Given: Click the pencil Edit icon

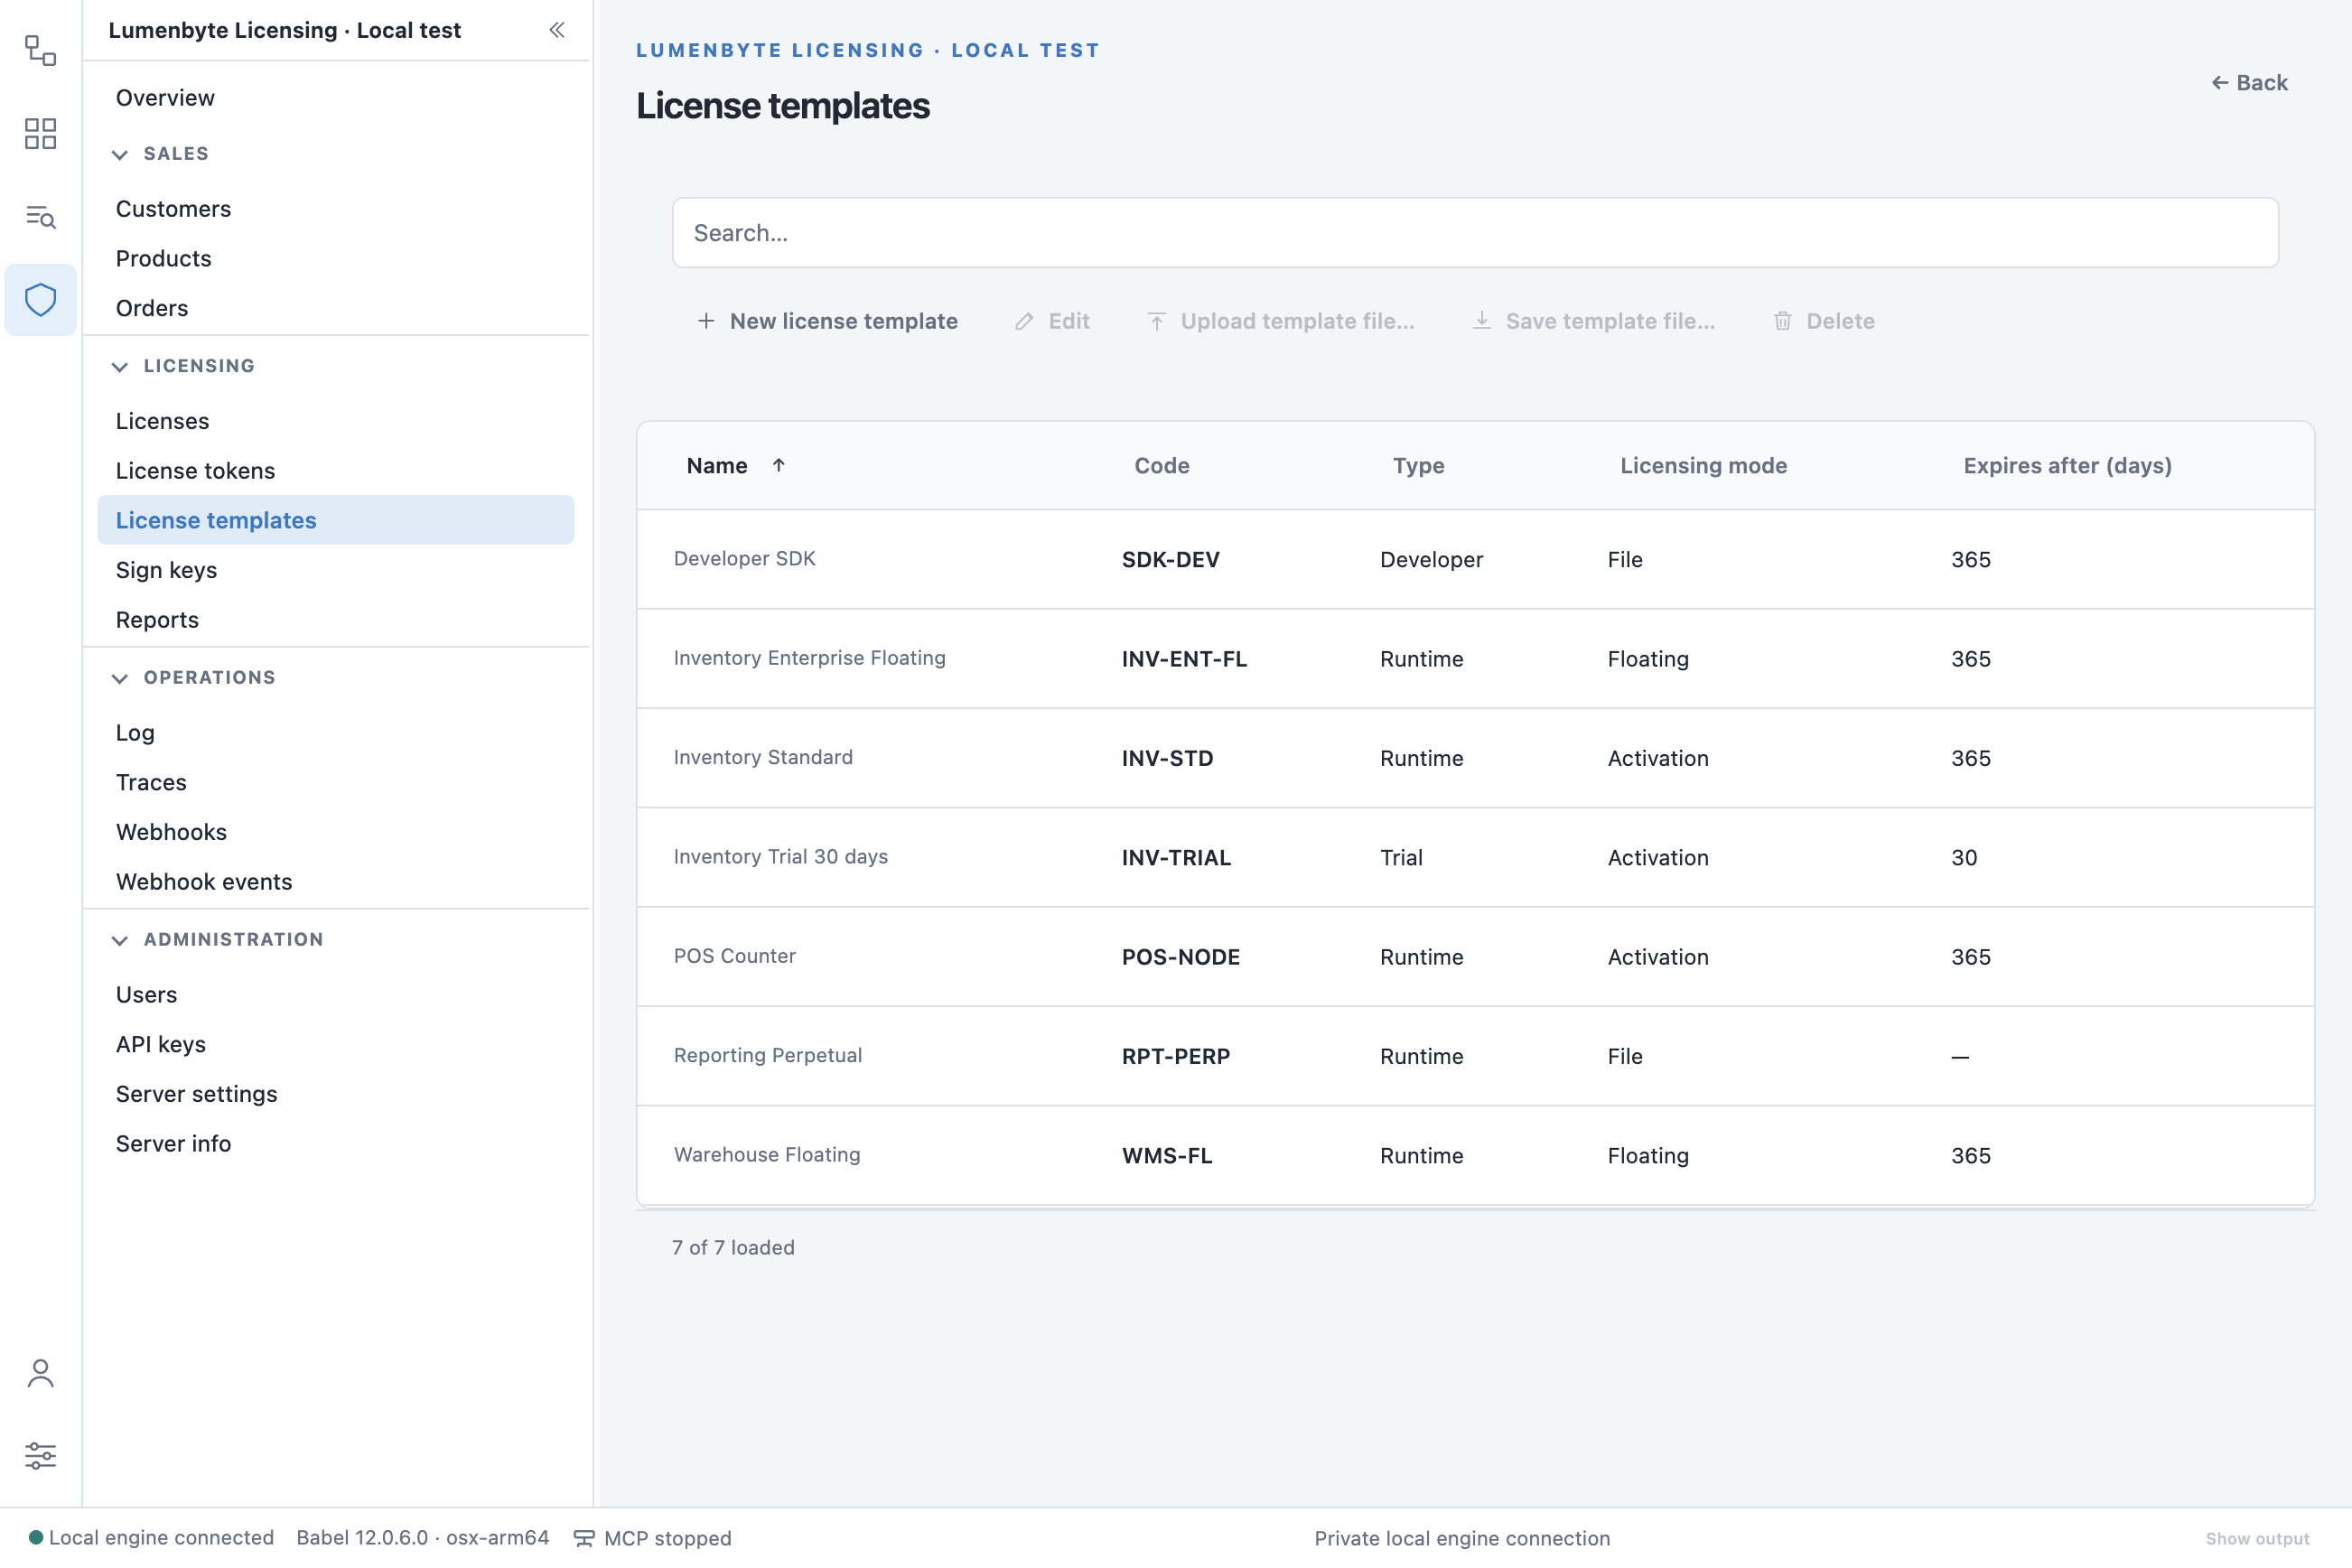Looking at the screenshot, I should (1024, 321).
